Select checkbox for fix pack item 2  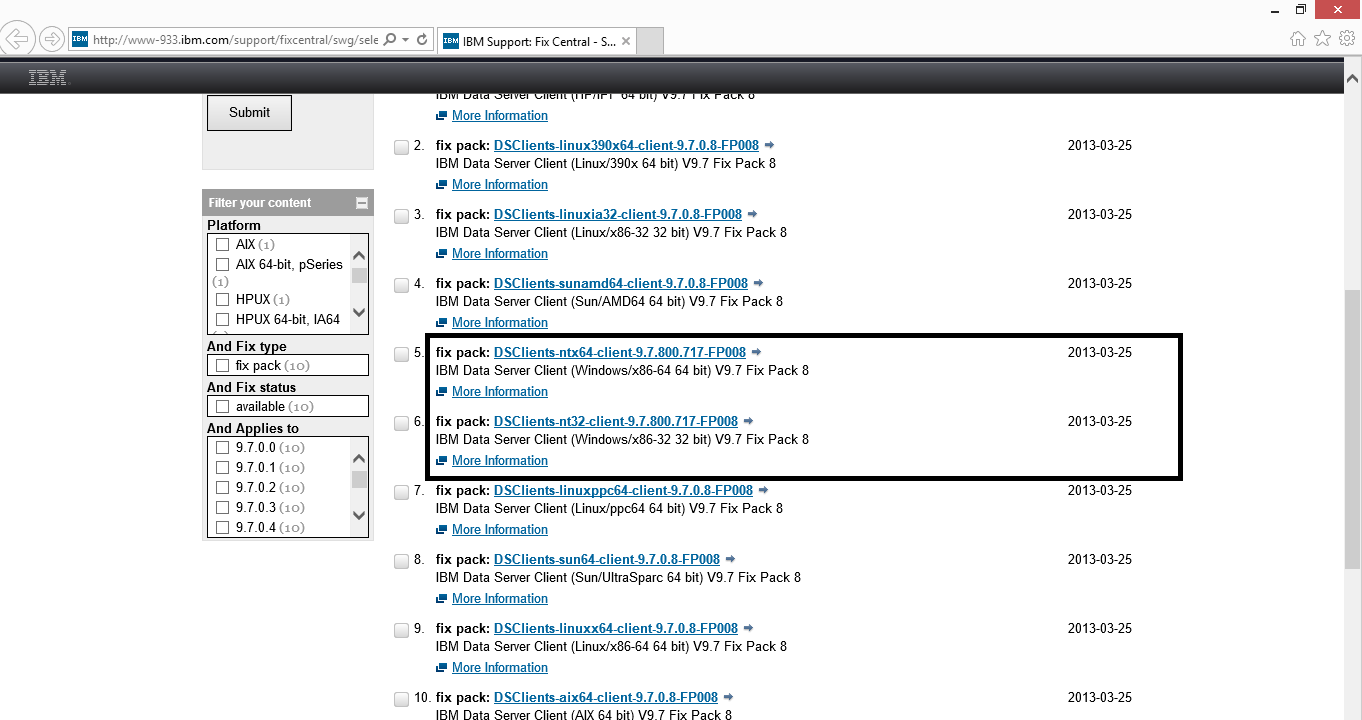[401, 147]
